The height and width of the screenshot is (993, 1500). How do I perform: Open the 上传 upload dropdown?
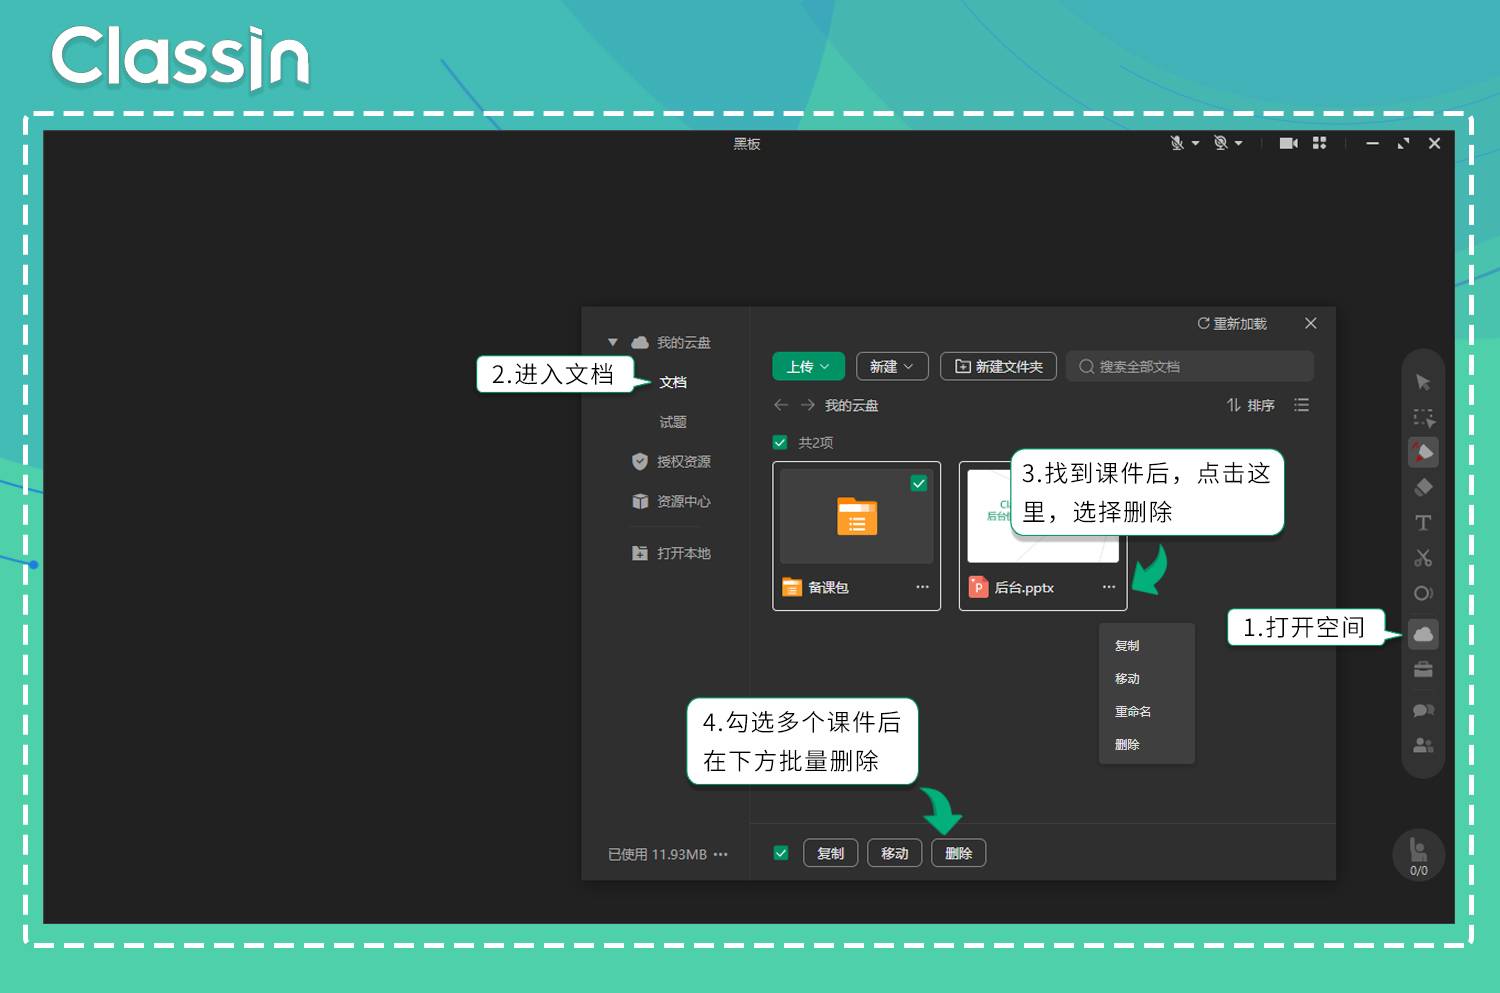point(808,367)
